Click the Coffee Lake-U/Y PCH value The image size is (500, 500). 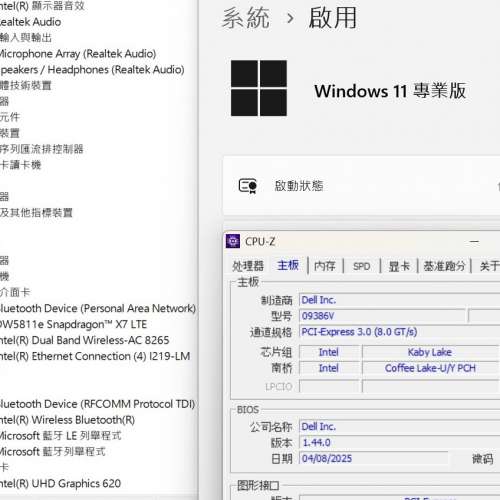point(430,368)
